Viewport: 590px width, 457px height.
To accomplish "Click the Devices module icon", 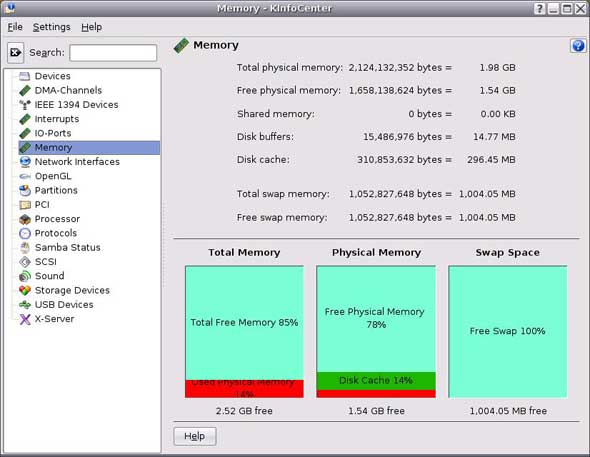I will coord(25,76).
